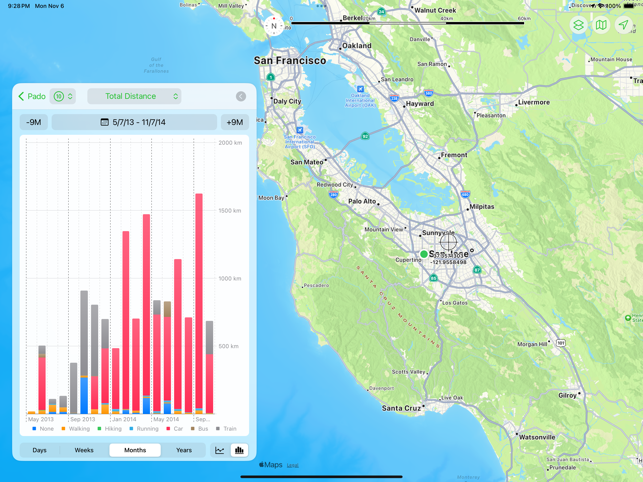Click the Daly City label

point(287,101)
